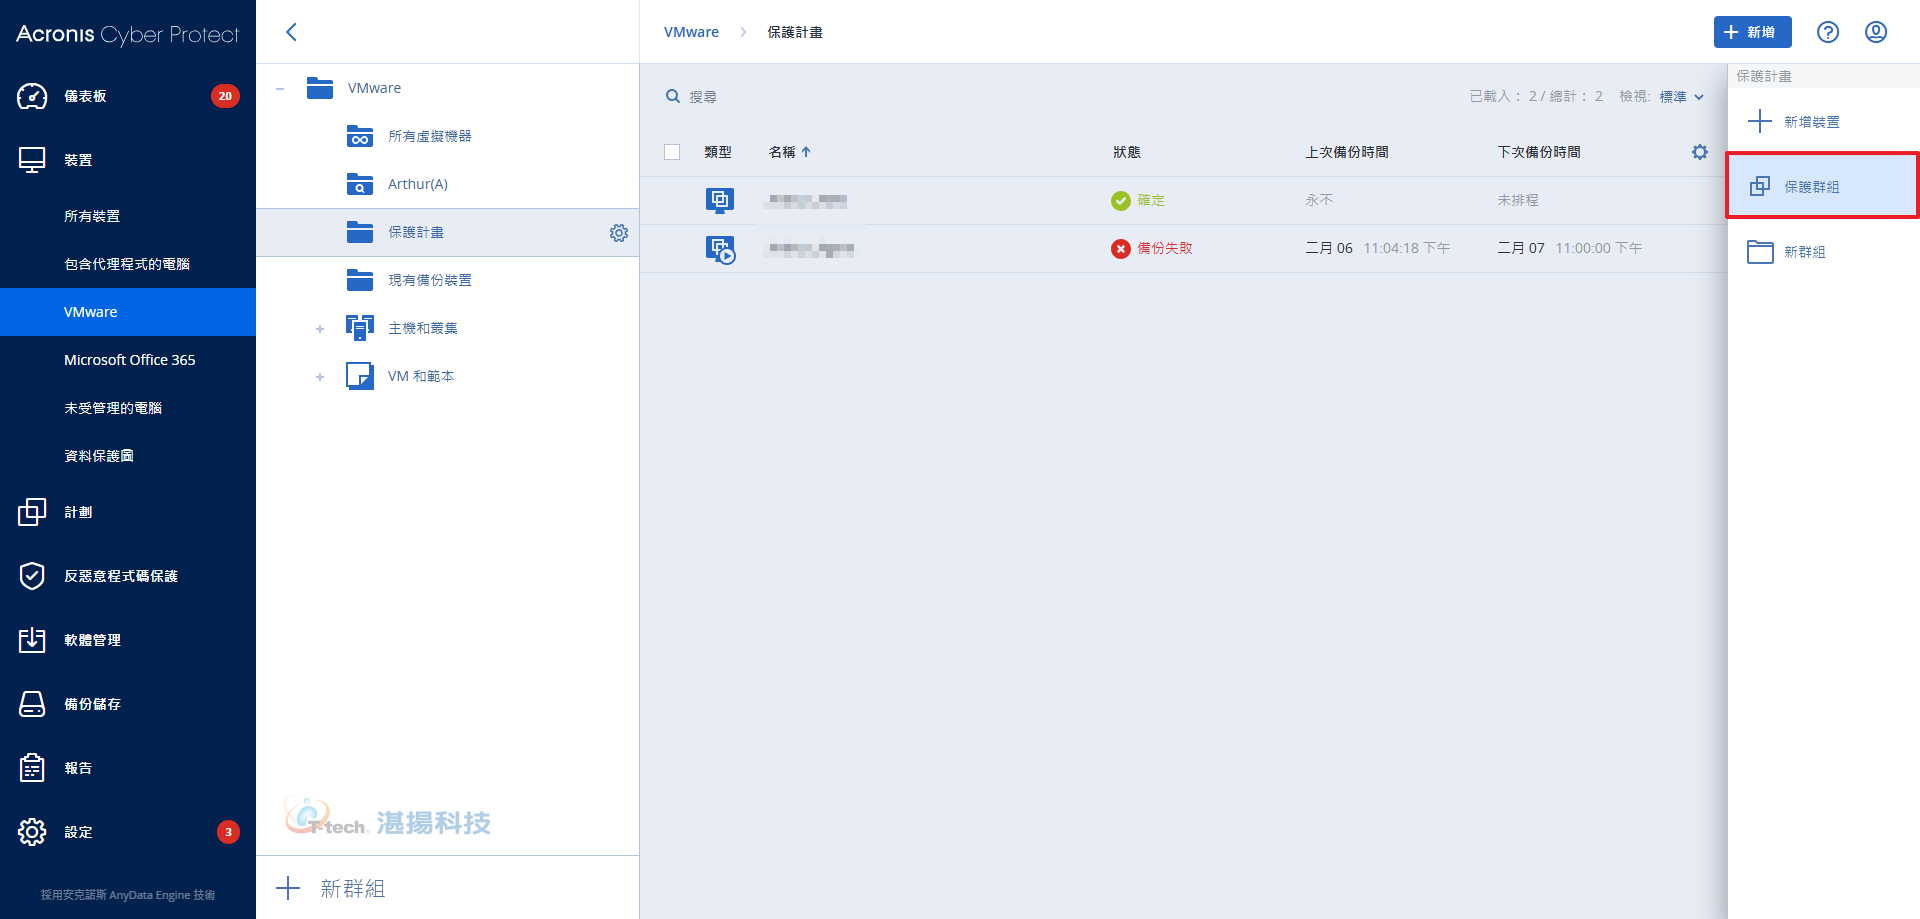The width and height of the screenshot is (1920, 919).
Task: Click red error status icon
Action: [x=1121, y=249]
